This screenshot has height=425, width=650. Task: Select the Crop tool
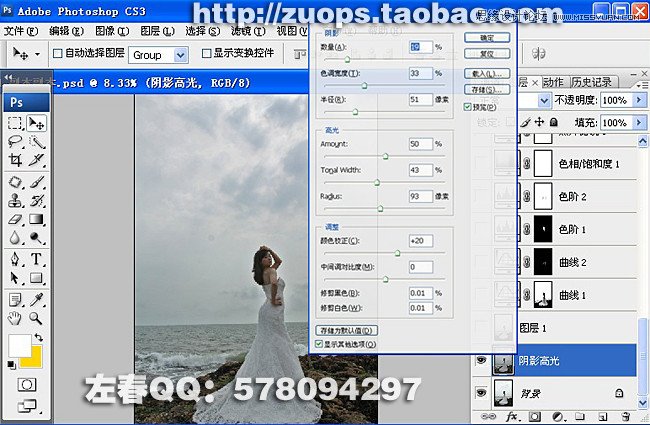tap(15, 160)
